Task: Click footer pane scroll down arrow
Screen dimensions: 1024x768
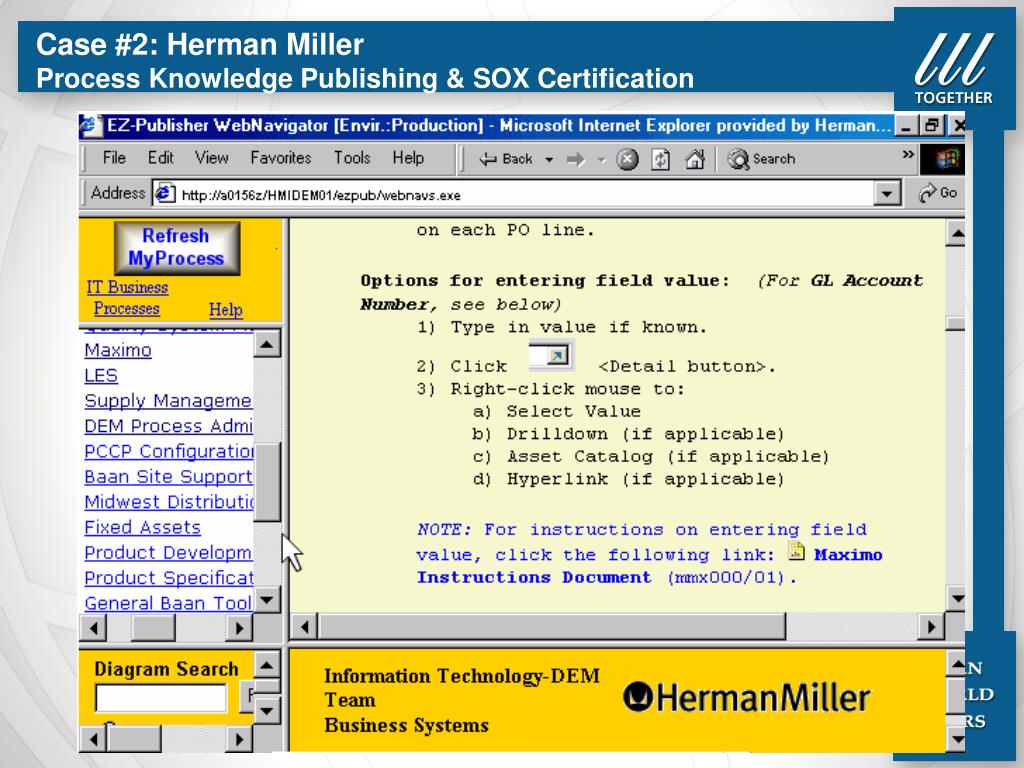Action: 955,739
